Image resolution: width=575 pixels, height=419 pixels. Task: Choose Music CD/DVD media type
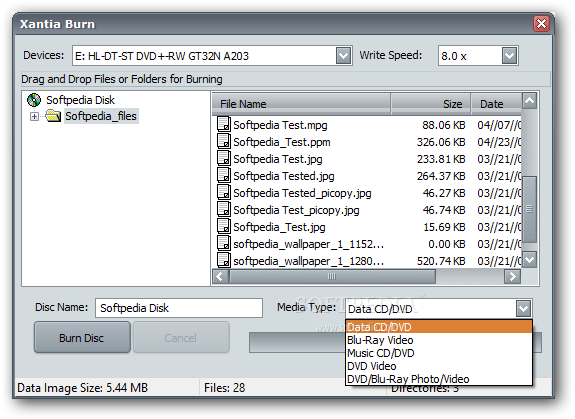coord(439,353)
